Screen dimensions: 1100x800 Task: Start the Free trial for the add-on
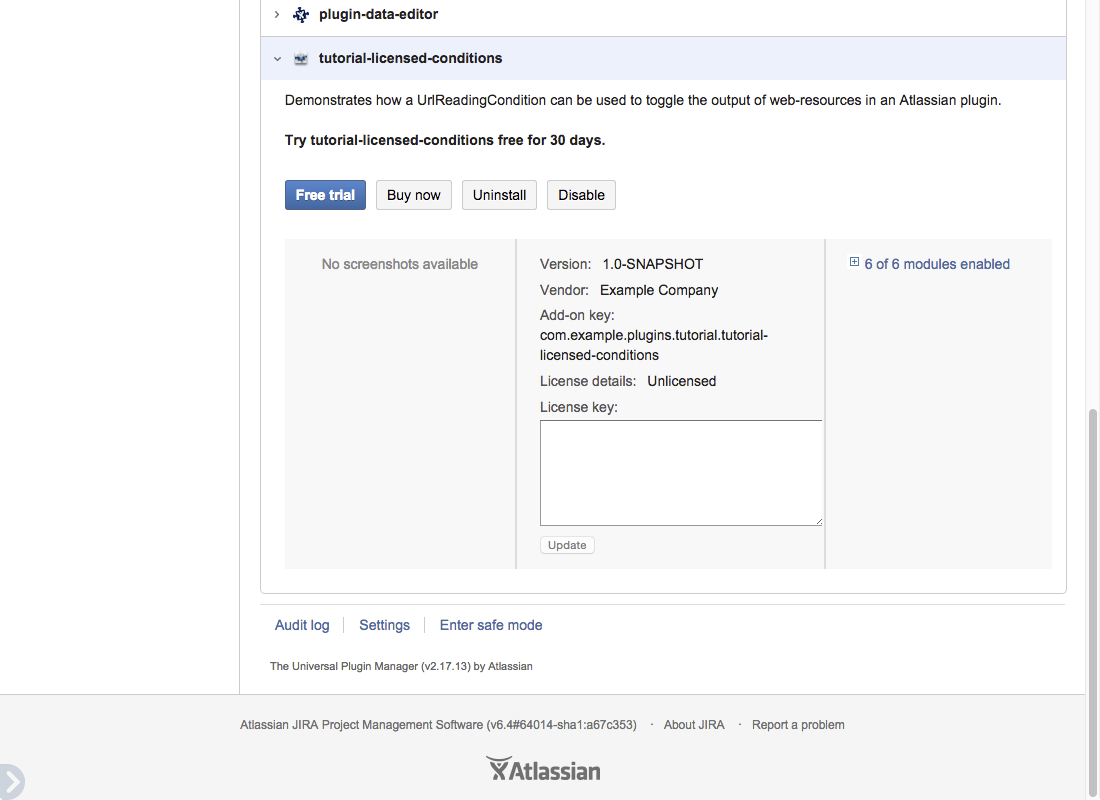325,195
